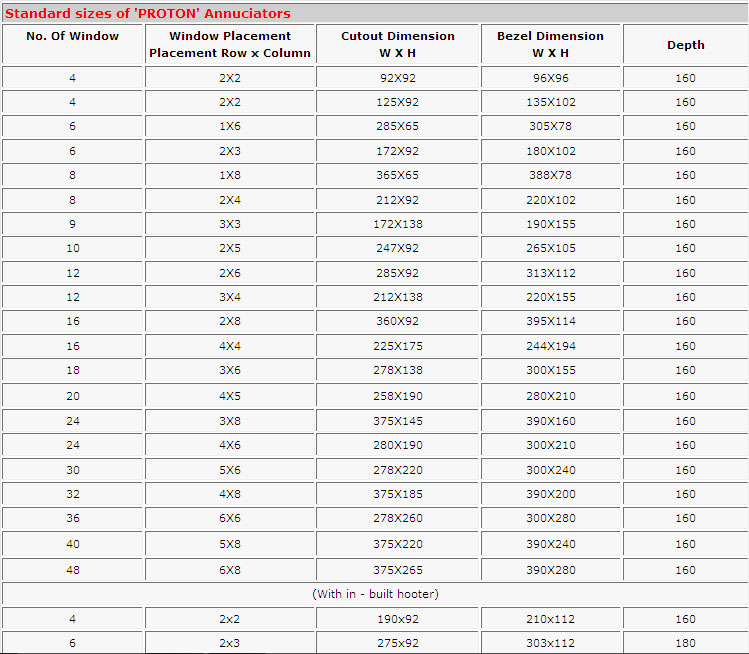Screen dimensions: 749x654
Task: Click the window count 30
Action: coord(73,470)
